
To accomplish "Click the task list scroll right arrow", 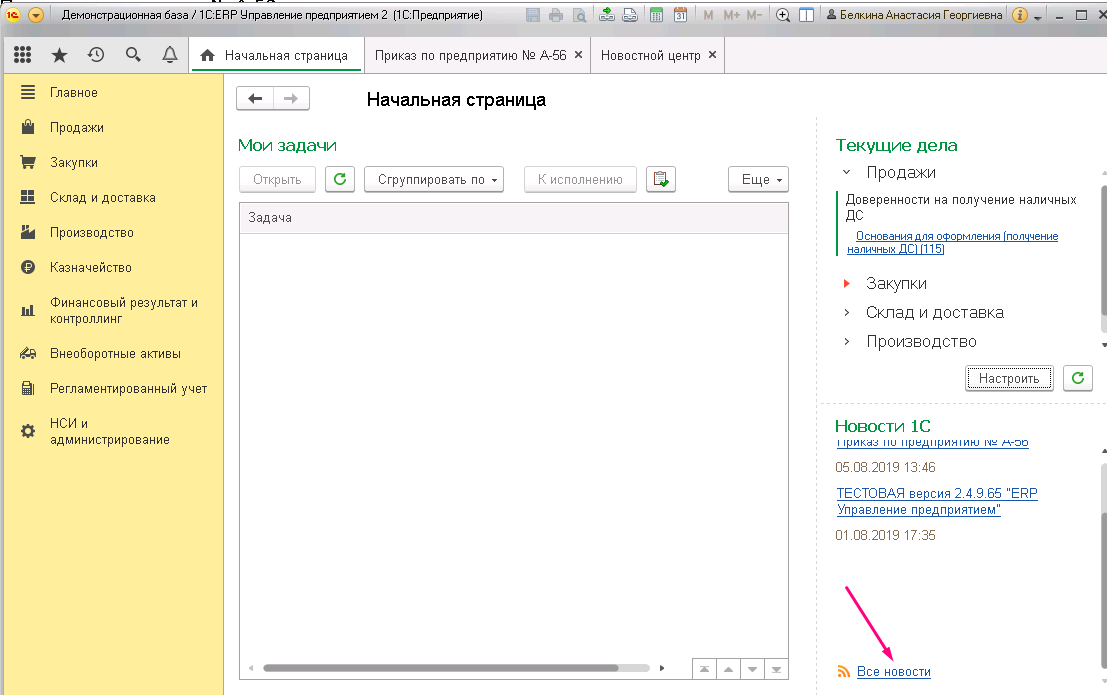I will coord(662,668).
